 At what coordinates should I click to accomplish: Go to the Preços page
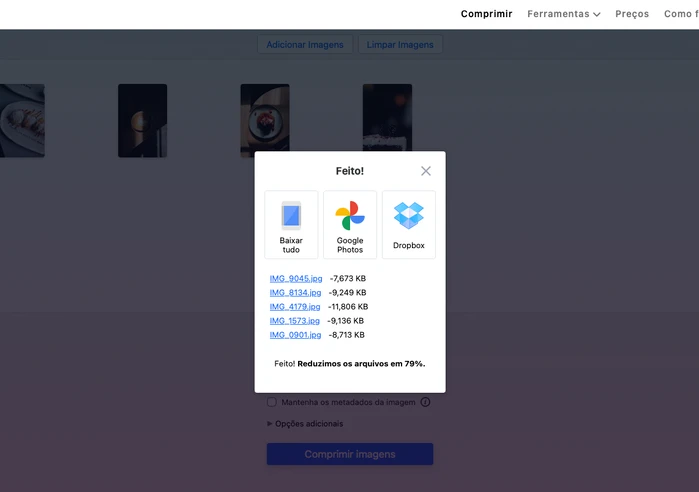pos(632,14)
